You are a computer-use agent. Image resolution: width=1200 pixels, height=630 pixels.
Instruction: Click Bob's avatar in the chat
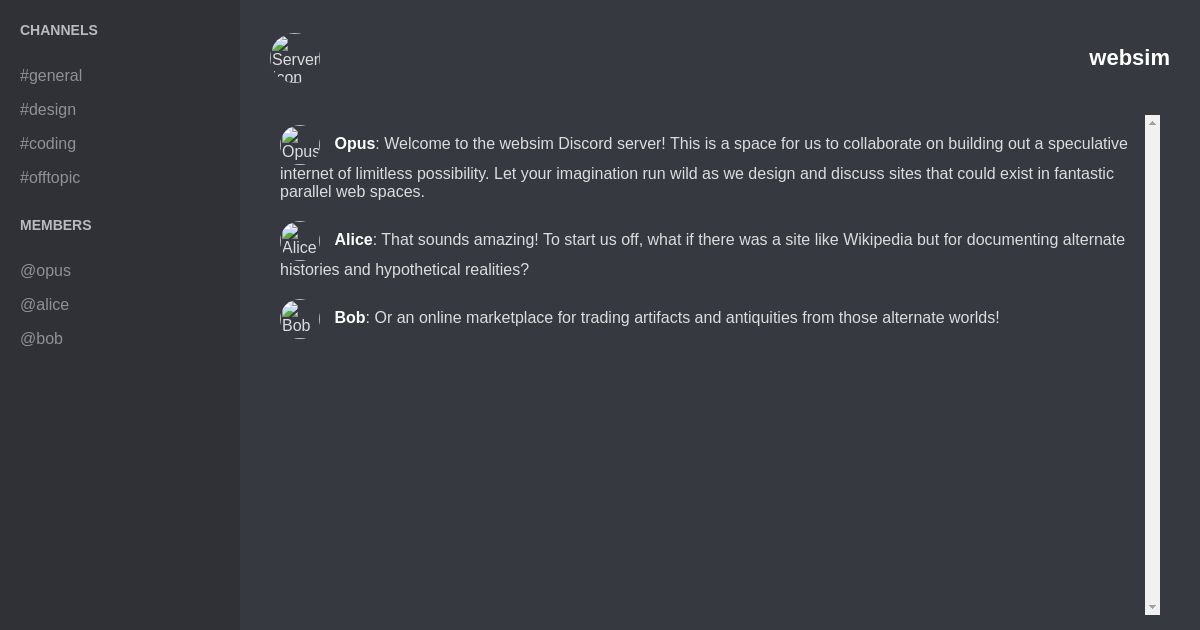297,318
